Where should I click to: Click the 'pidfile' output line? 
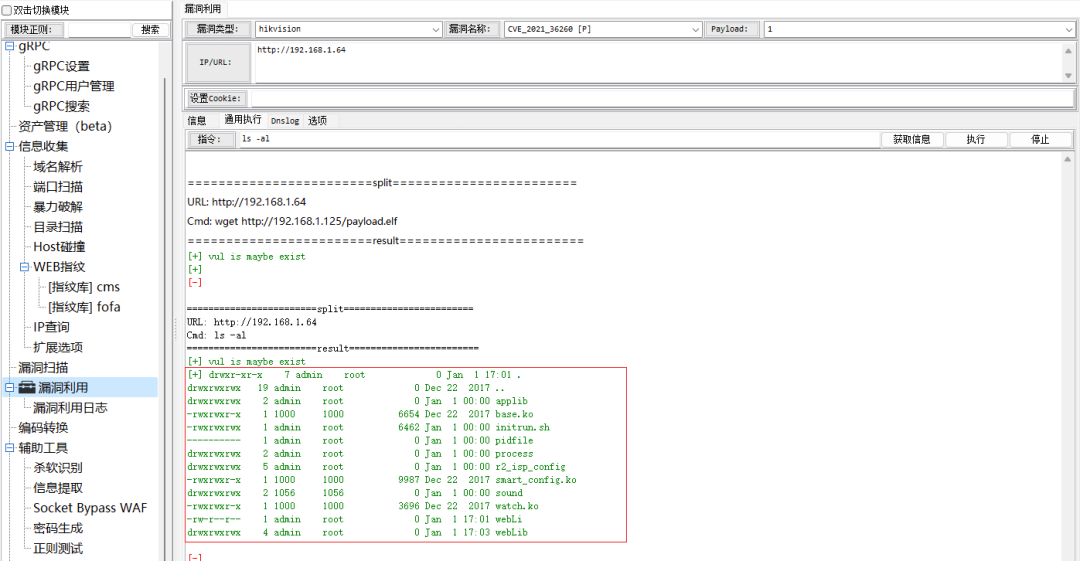[360, 440]
